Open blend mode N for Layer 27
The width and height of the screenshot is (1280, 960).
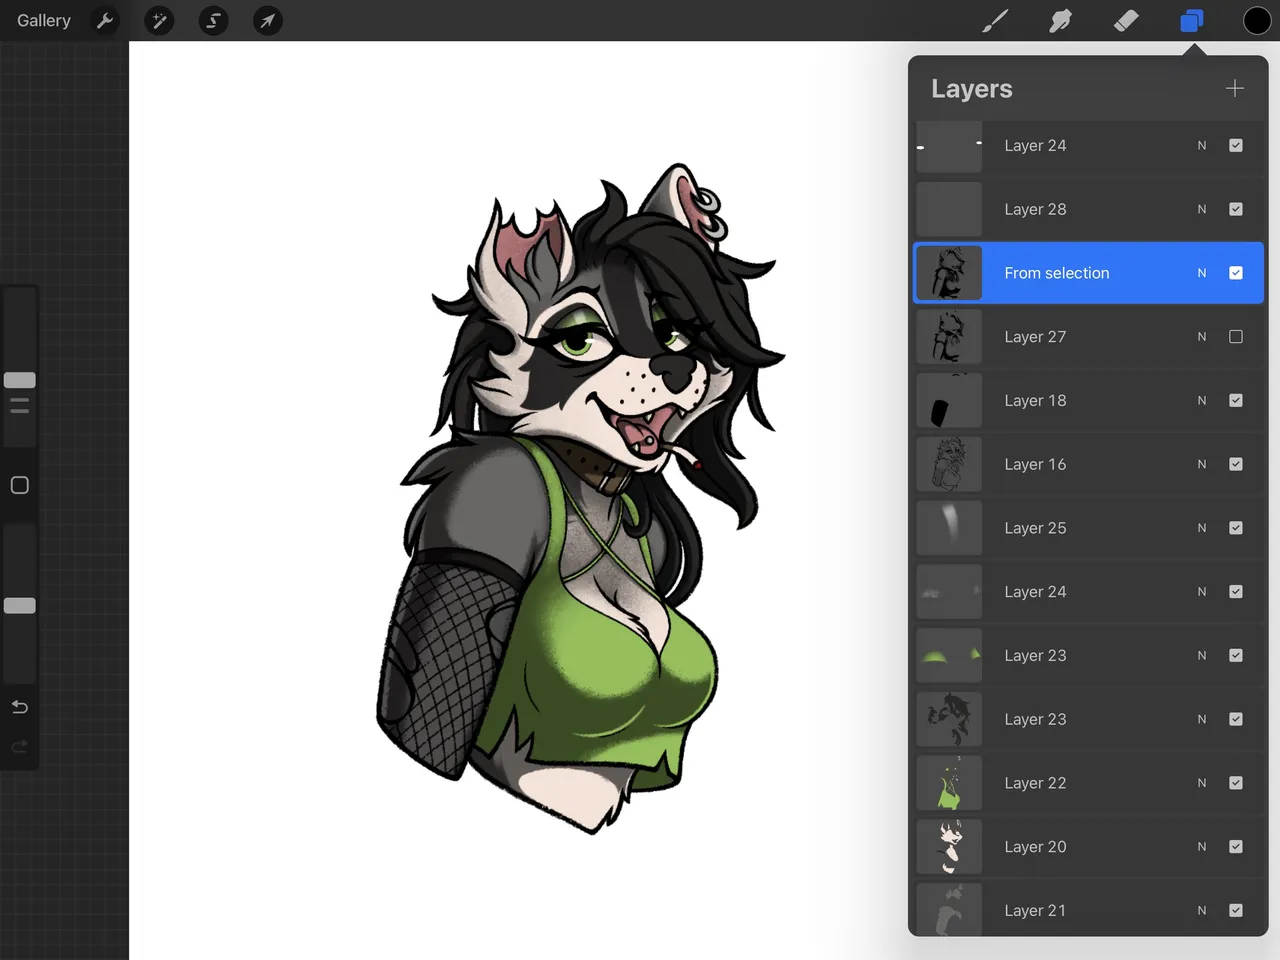[x=1202, y=337]
